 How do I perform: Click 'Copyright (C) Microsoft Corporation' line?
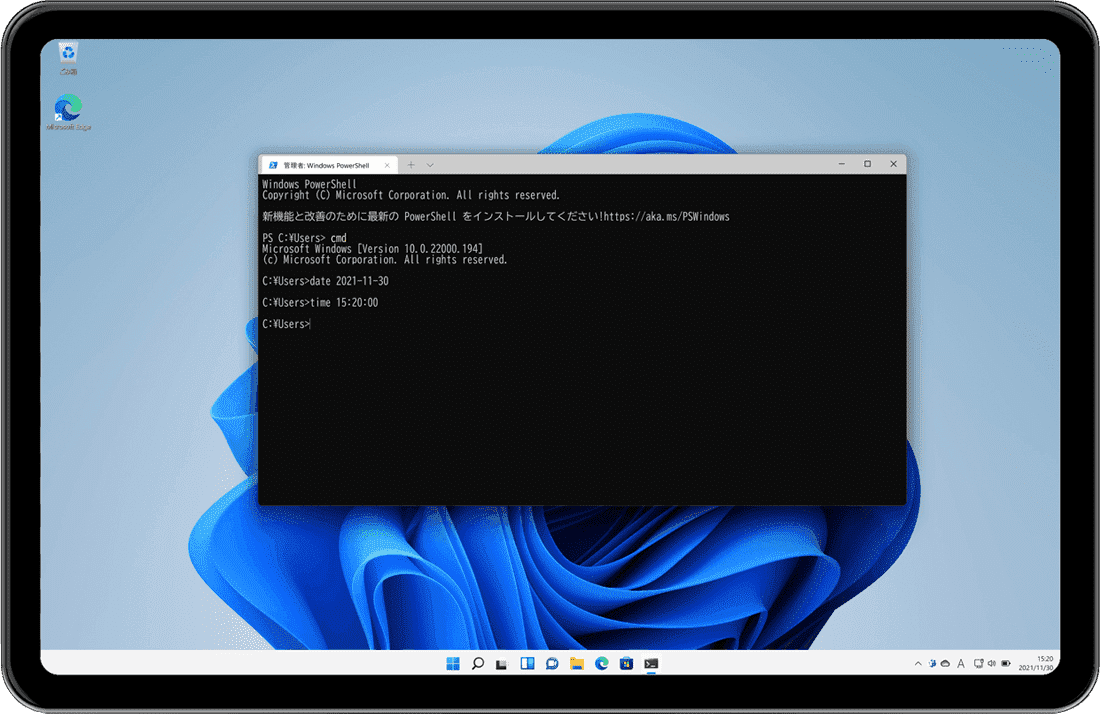pyautogui.click(x=411, y=196)
